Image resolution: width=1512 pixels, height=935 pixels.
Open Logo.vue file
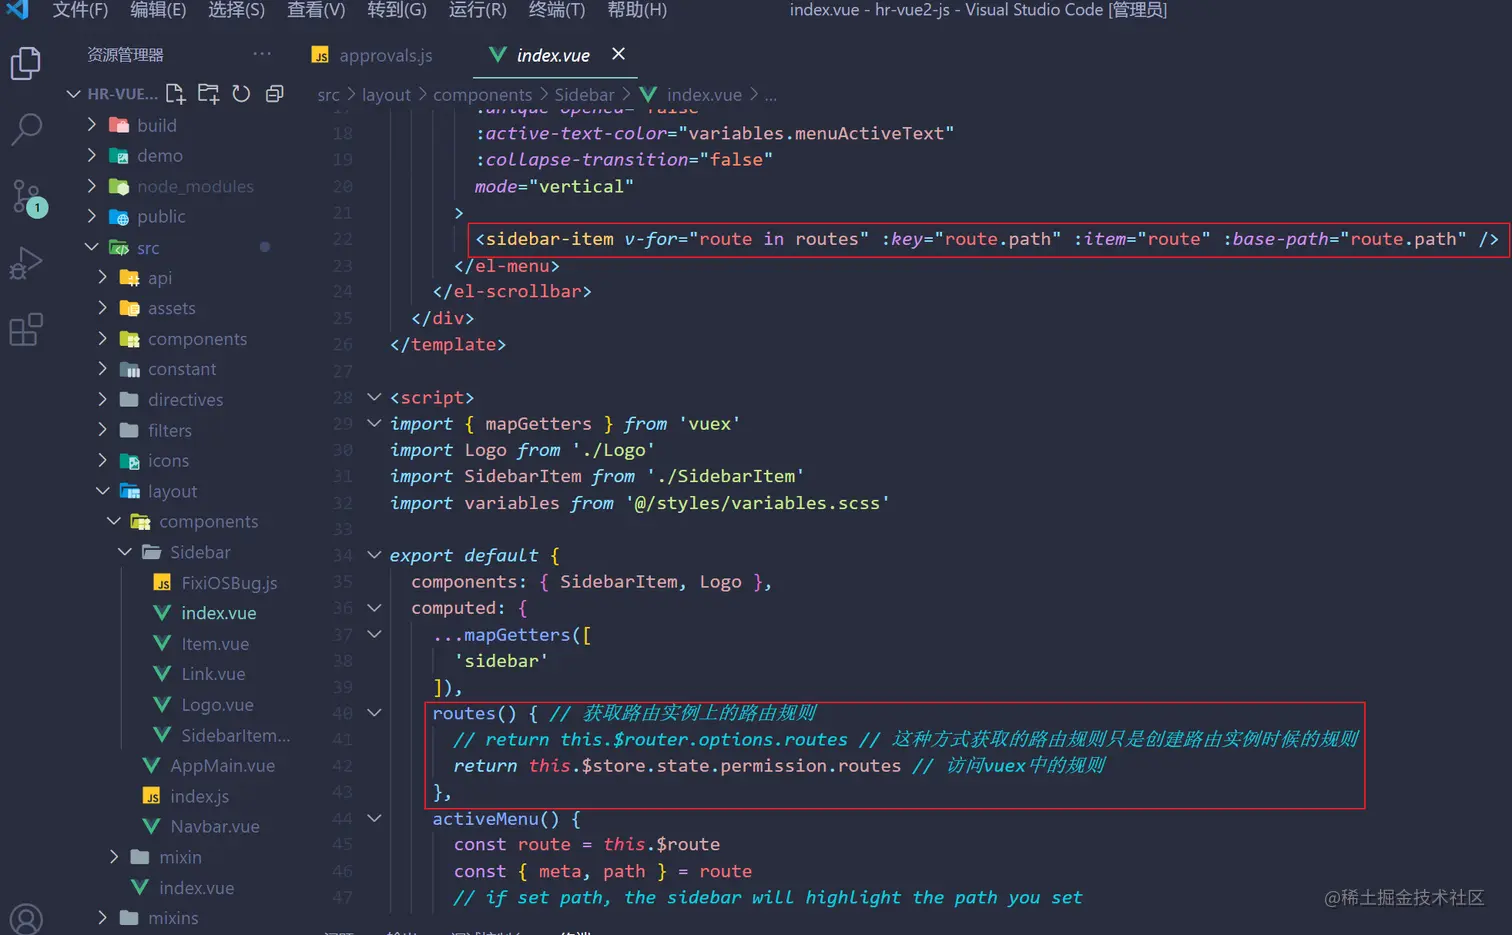[217, 705]
